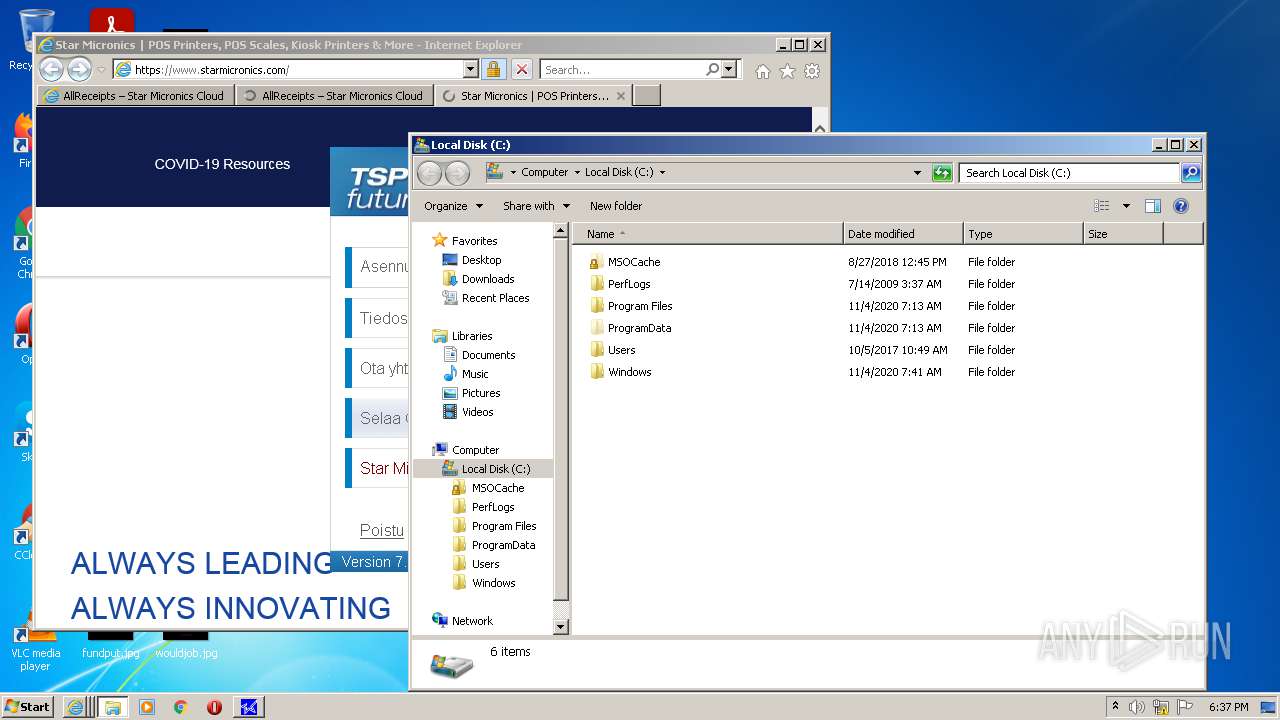
Task: Open Explorer help icon
Action: click(1181, 206)
